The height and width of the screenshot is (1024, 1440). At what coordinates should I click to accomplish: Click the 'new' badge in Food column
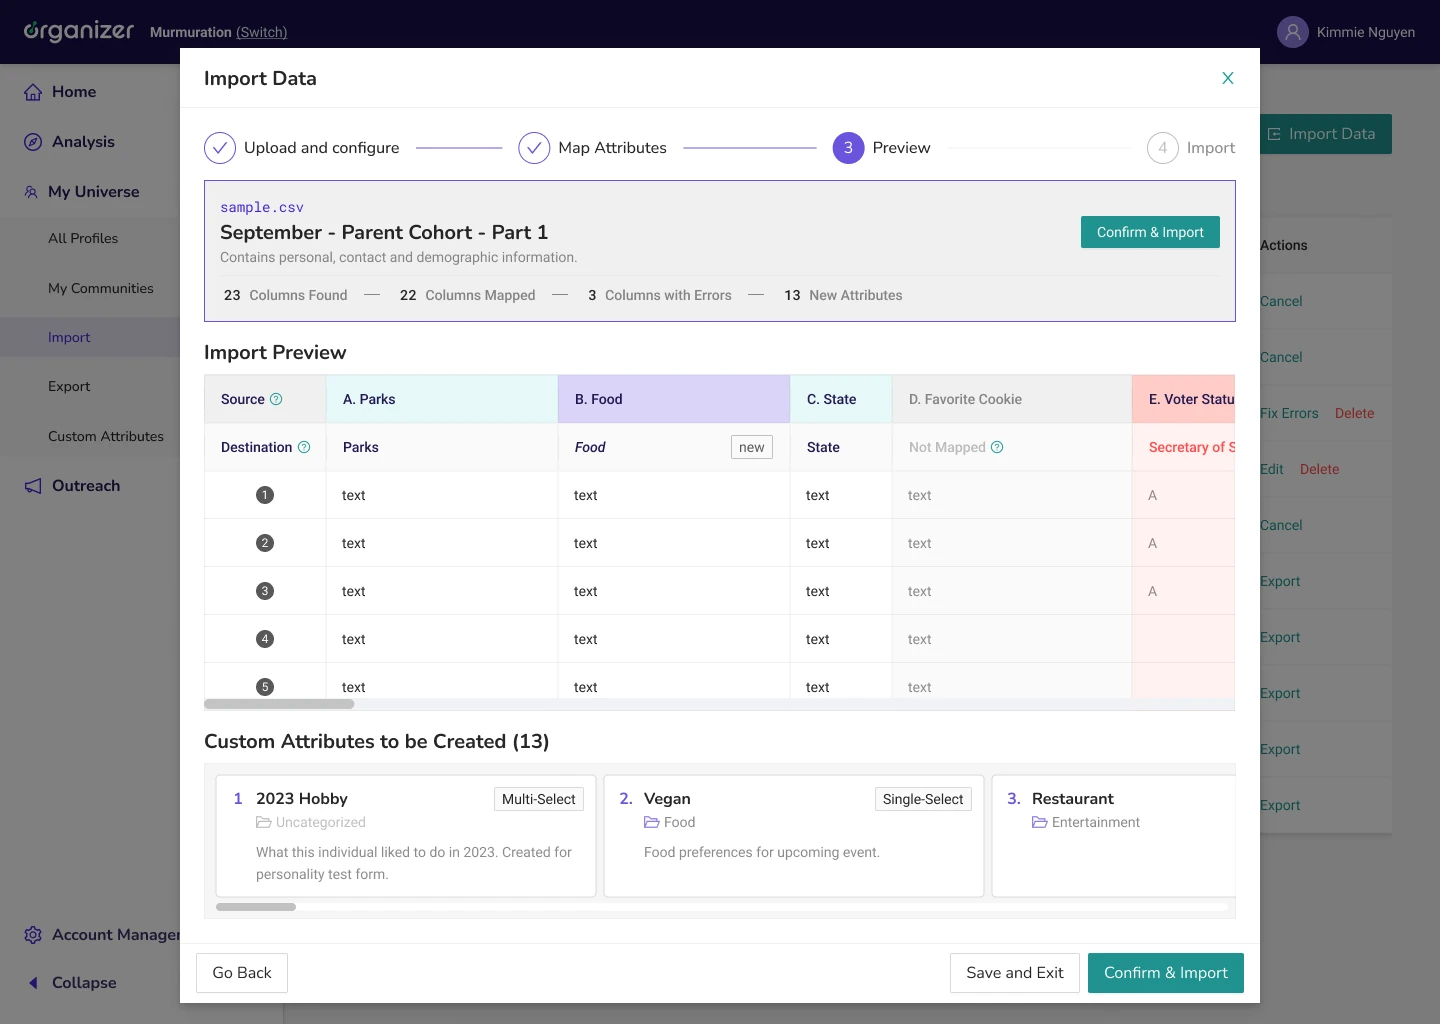click(x=752, y=447)
